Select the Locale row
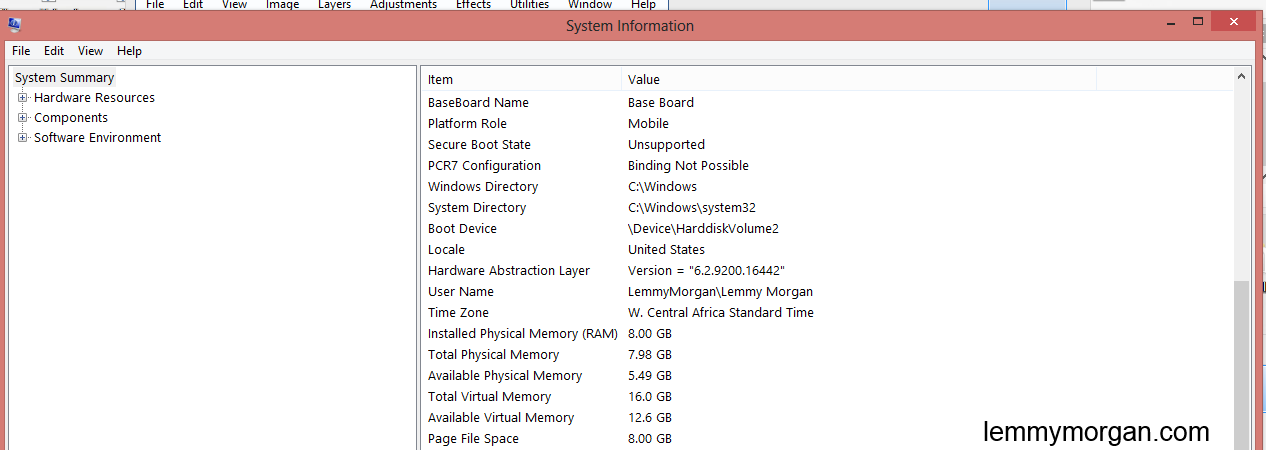This screenshot has width=1266, height=450. point(827,250)
